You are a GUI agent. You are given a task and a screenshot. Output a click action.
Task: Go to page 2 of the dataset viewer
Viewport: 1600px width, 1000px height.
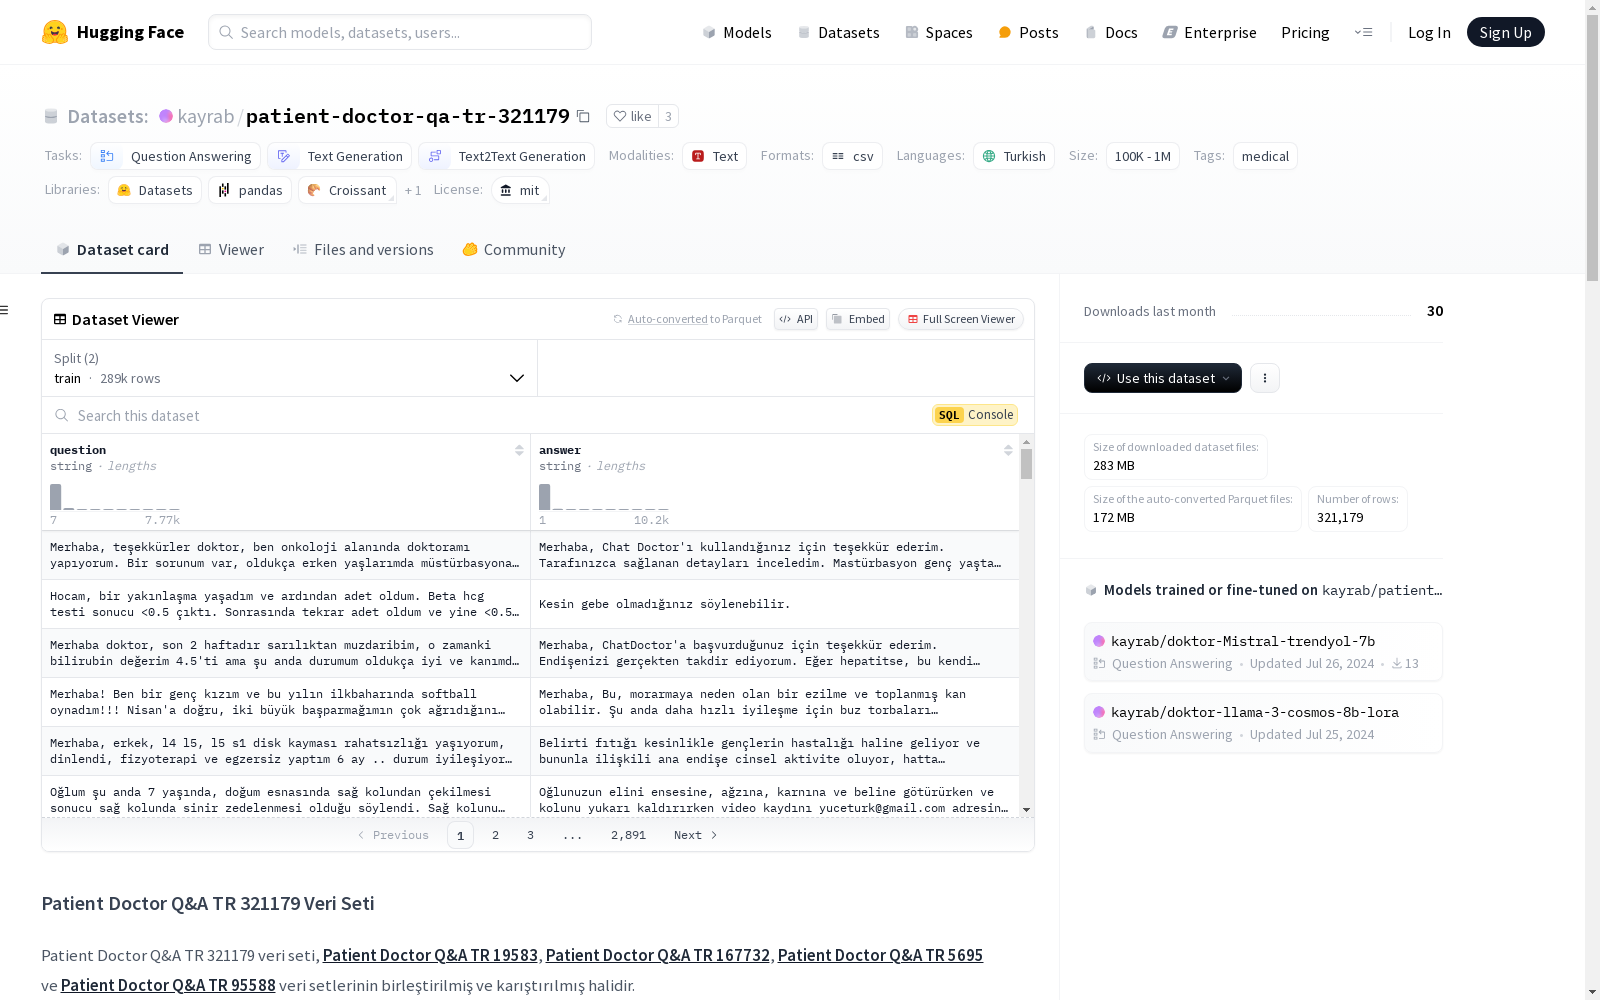coord(495,835)
